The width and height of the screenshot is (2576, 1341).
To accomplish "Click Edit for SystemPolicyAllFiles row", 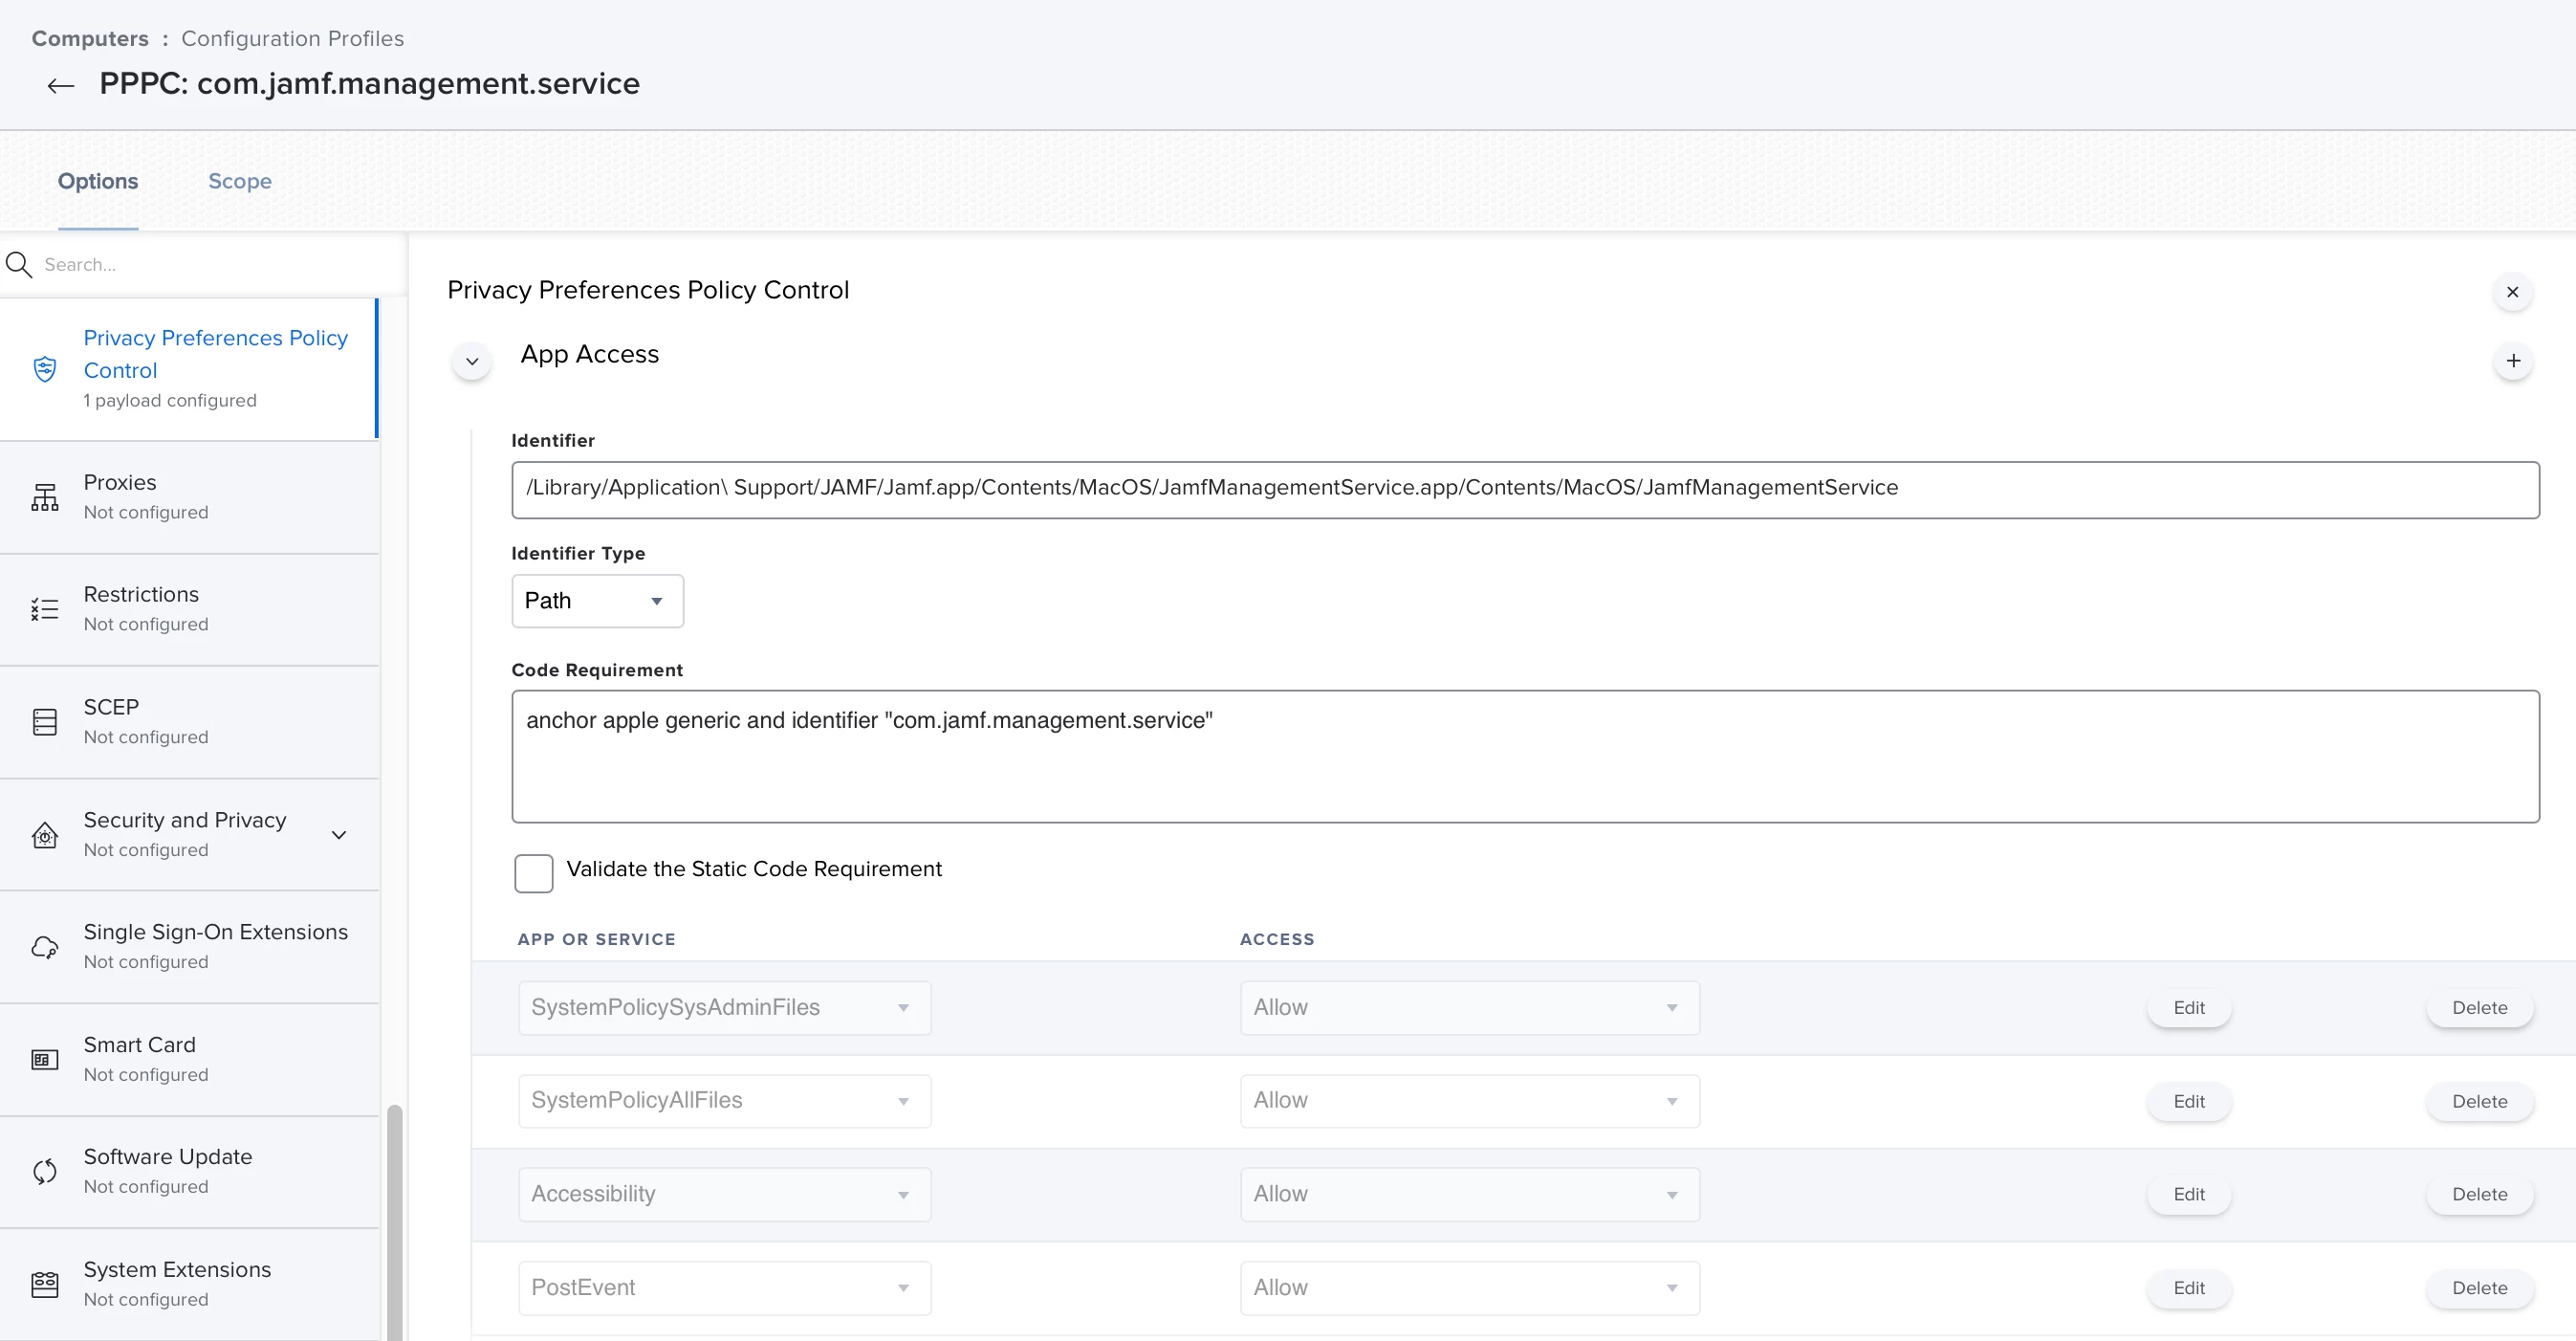I will (2189, 1101).
